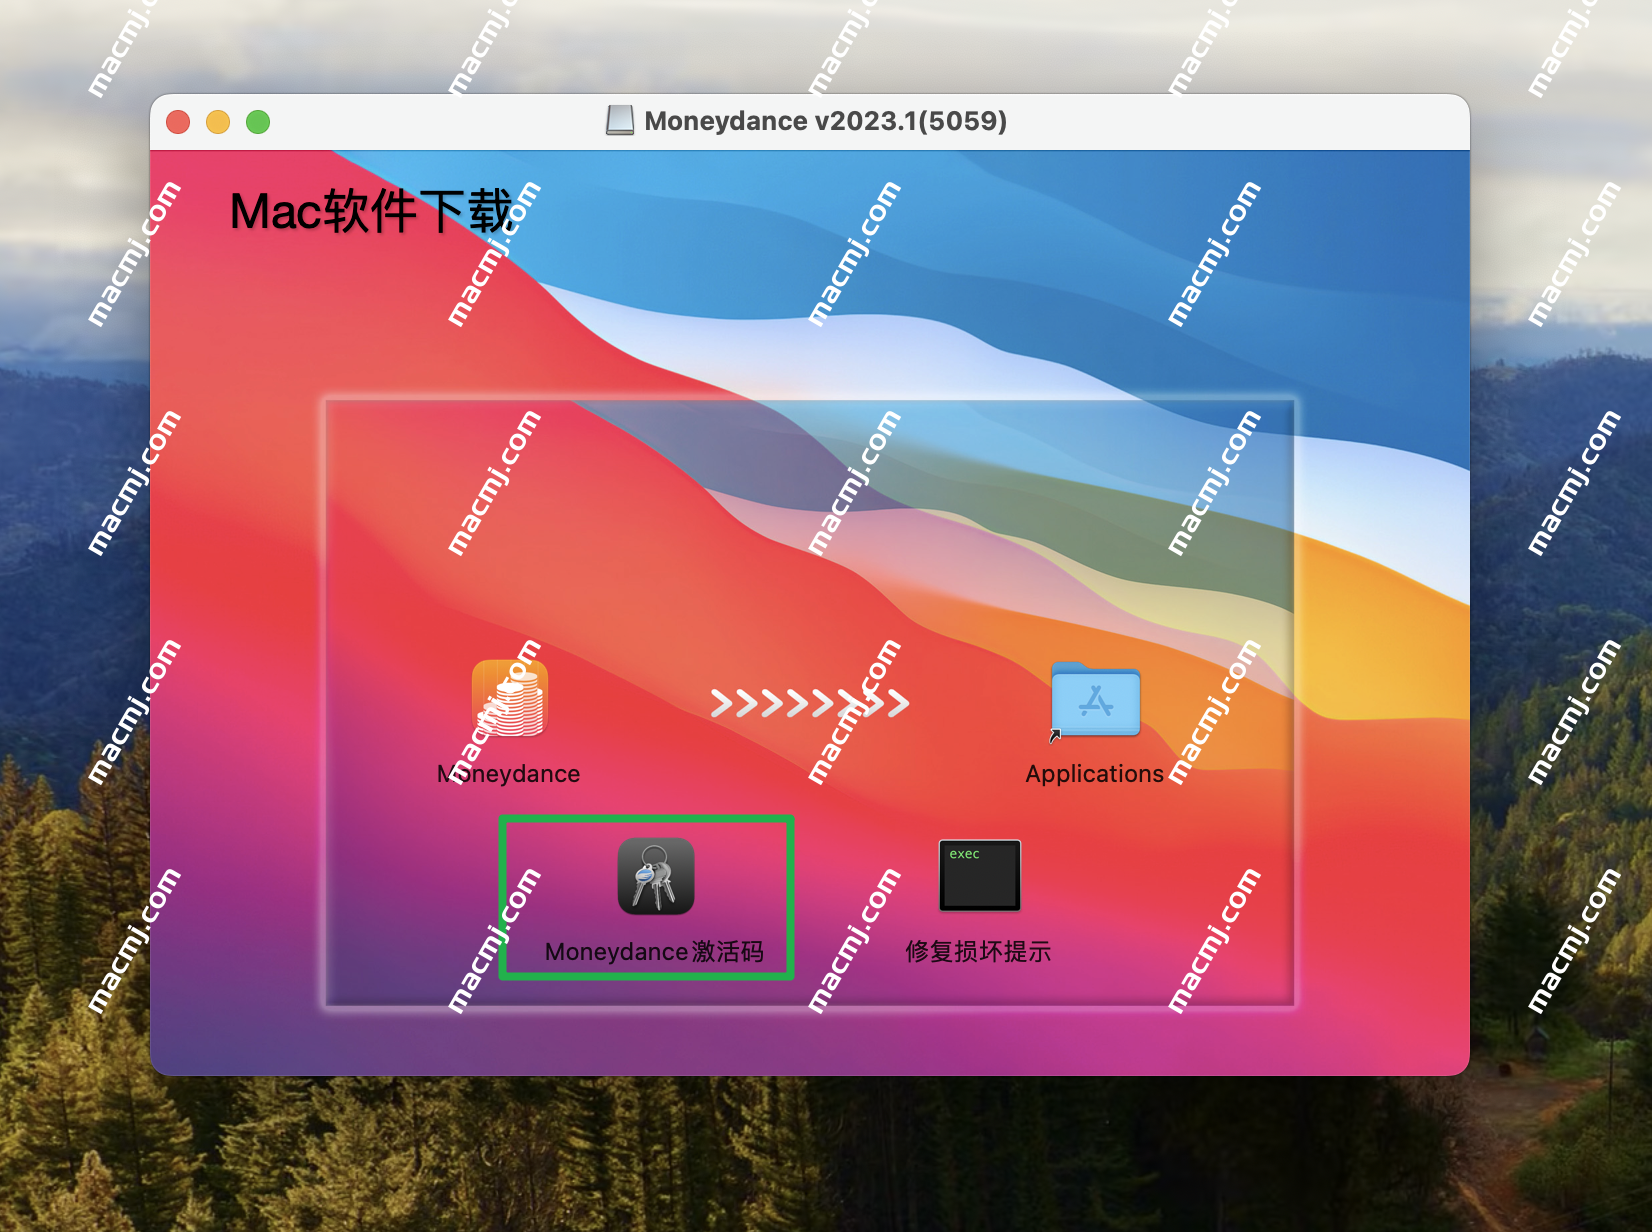Click the Applications label text
This screenshot has height=1232, width=1652.
pos(1094,774)
